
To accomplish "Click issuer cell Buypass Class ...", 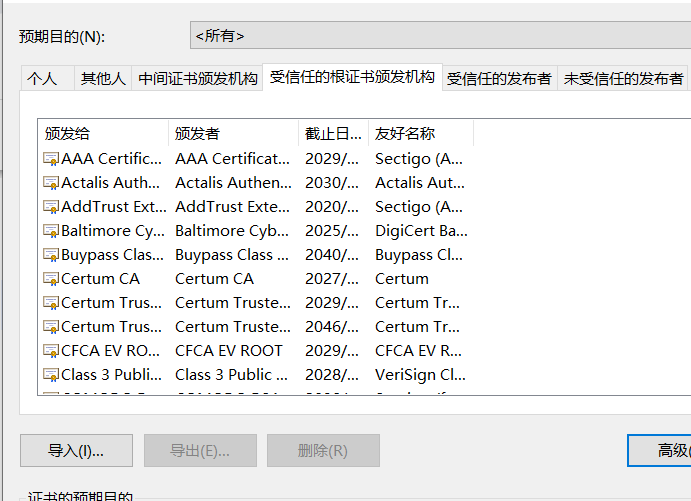I will point(232,255).
